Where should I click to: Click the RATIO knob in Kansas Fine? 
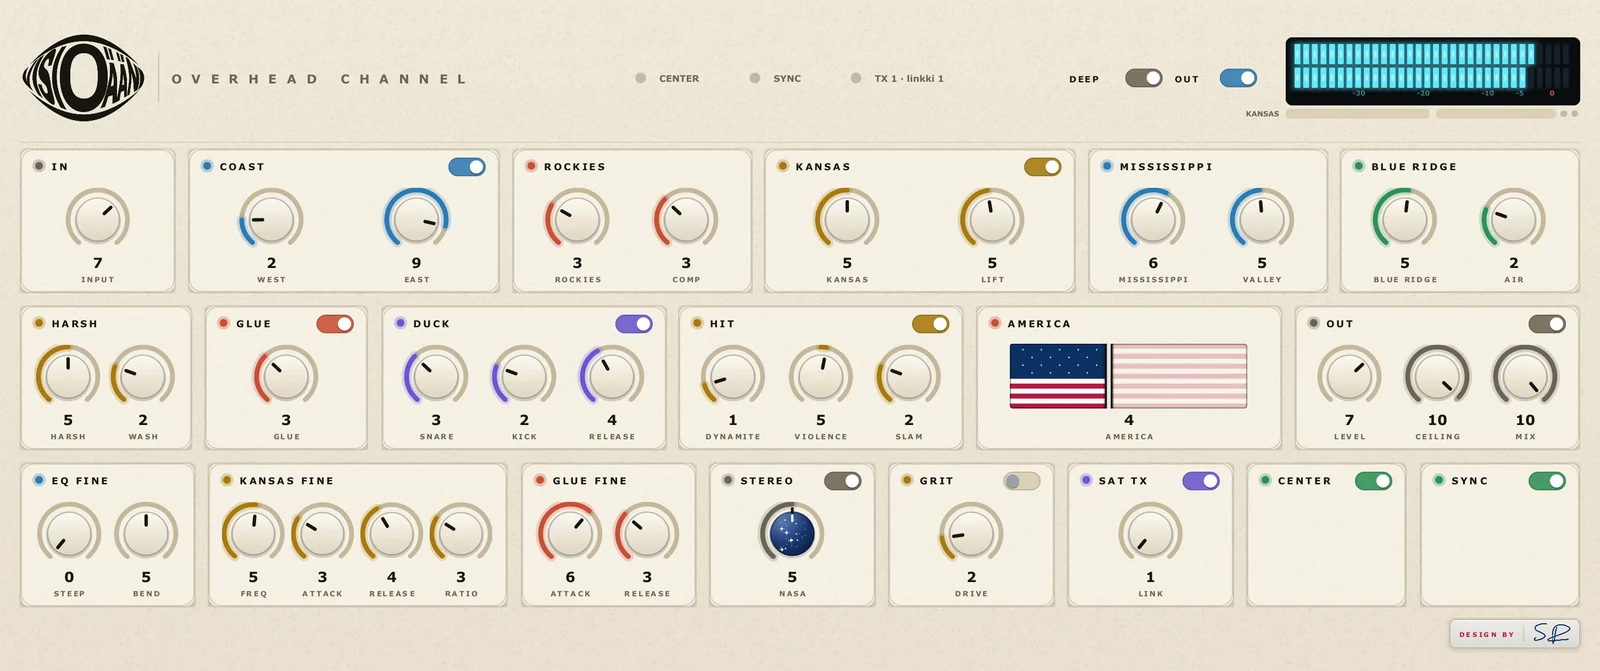(x=461, y=533)
